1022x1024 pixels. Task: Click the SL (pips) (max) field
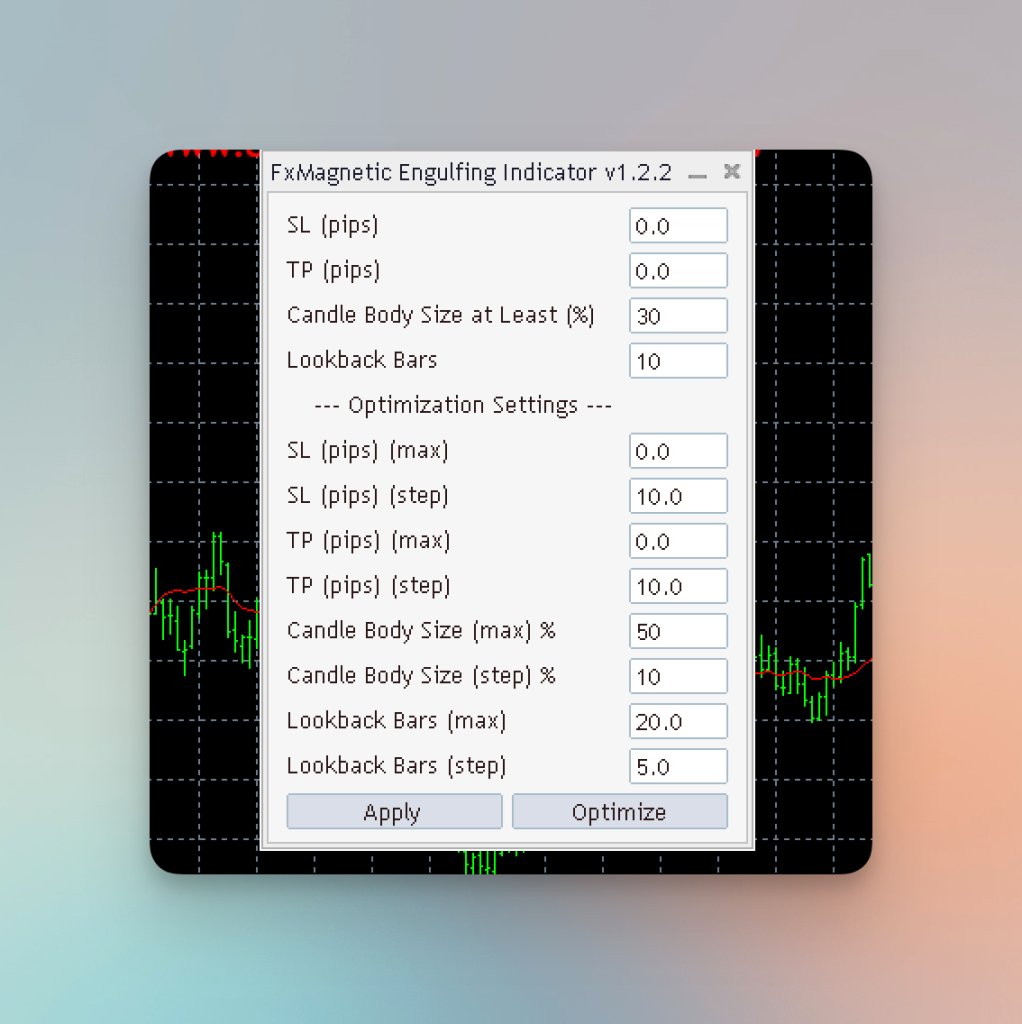click(678, 451)
